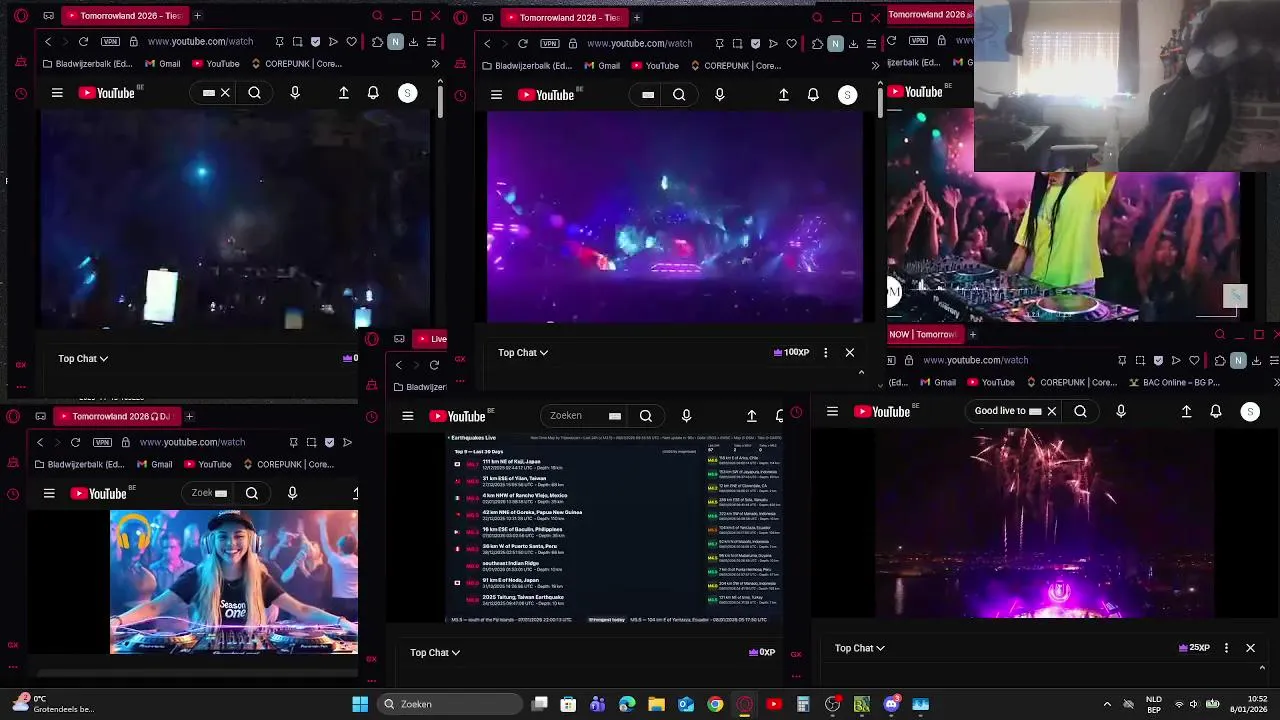1280x720 pixels.
Task: Select 'Tomorrowland 2026 DJ' tab in bottom-left window
Action: pos(116,416)
